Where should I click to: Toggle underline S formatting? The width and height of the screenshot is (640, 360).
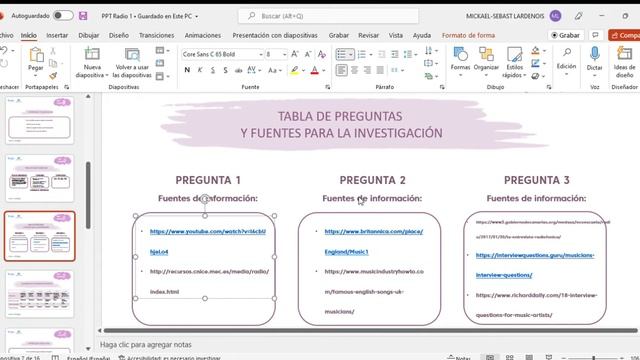pos(213,70)
